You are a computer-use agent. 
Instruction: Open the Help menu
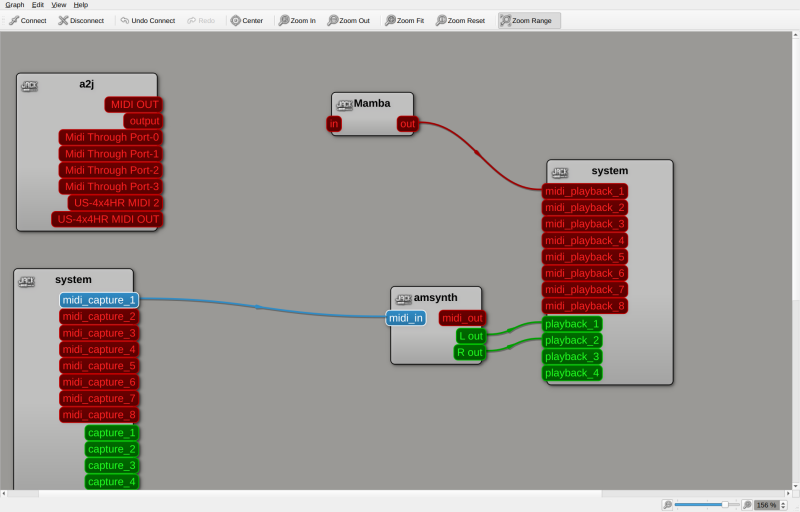click(x=81, y=5)
